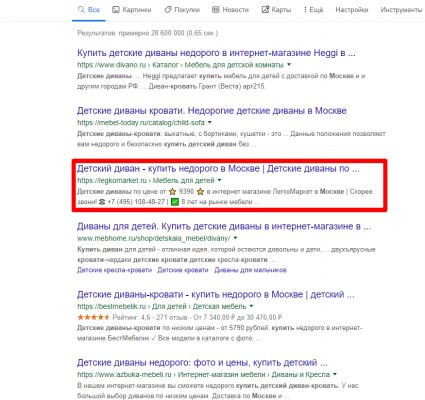The image size is (425, 400).
Task: Click the orange star rating of bestmebelik
Action: point(93,317)
